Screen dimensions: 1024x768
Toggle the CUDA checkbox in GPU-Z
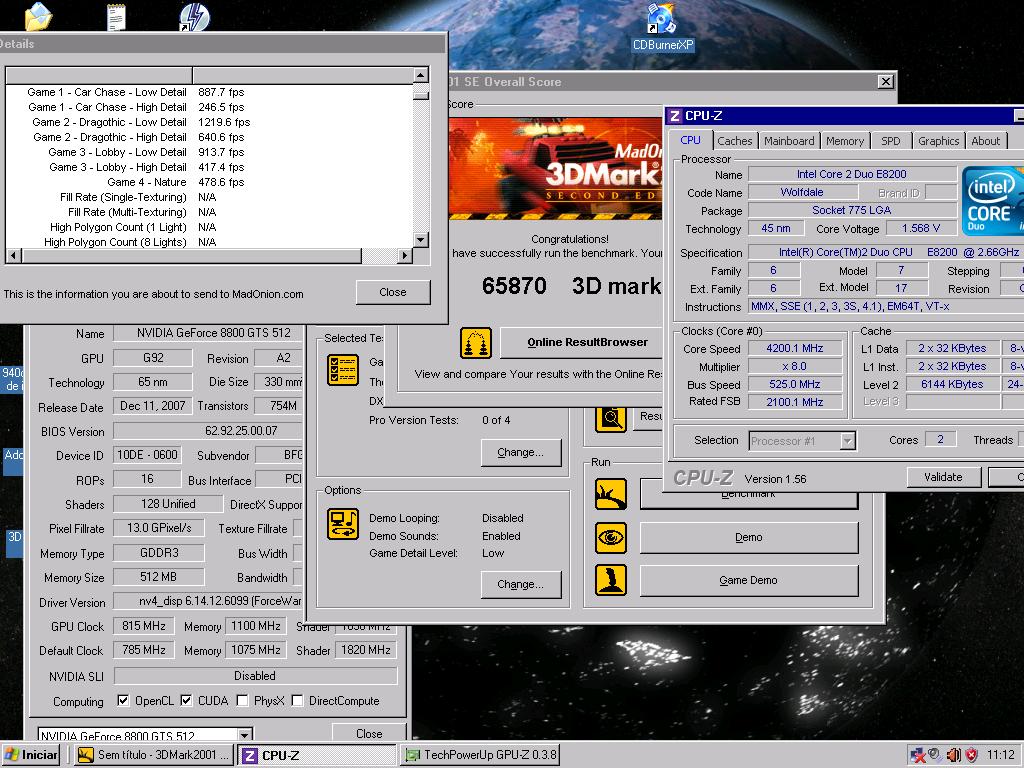[186, 700]
